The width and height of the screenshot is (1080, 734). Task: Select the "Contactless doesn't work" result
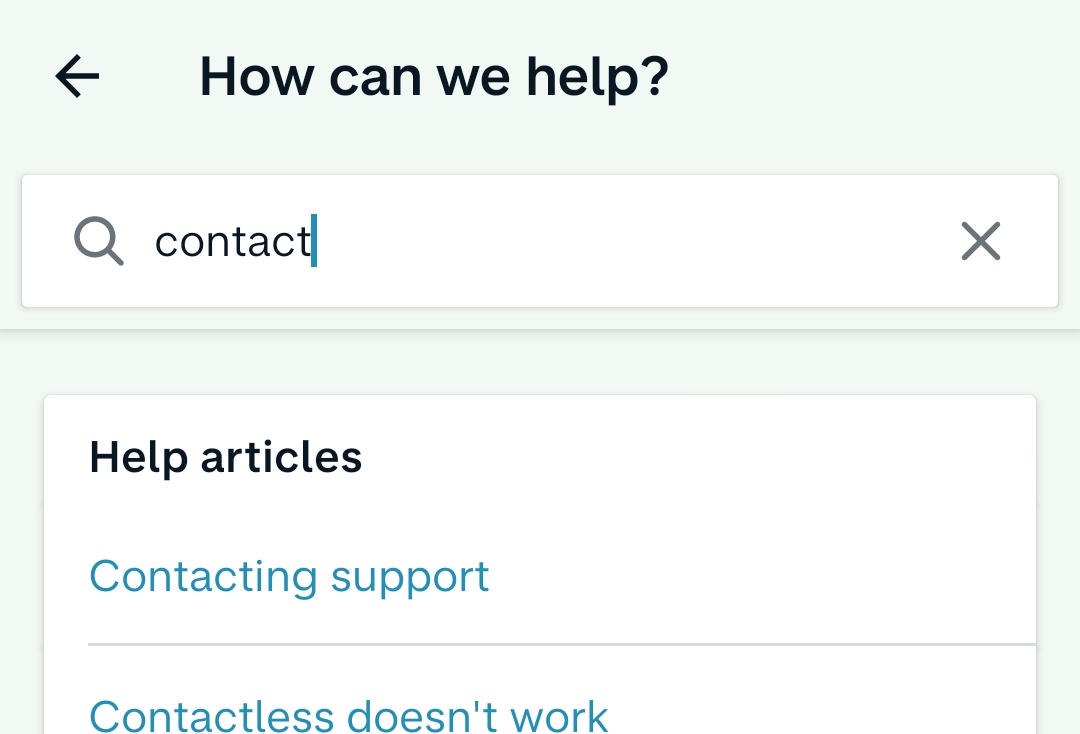(x=348, y=715)
